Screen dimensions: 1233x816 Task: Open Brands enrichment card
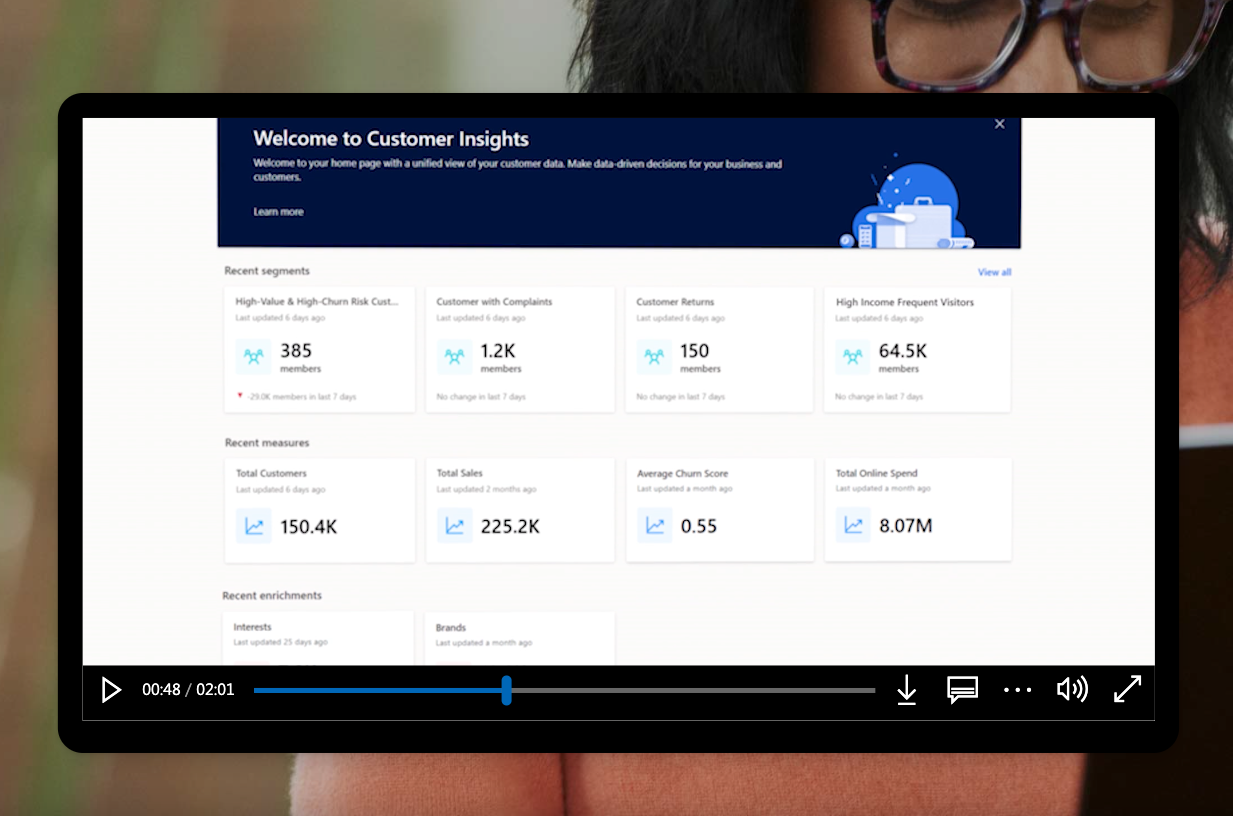click(520, 638)
